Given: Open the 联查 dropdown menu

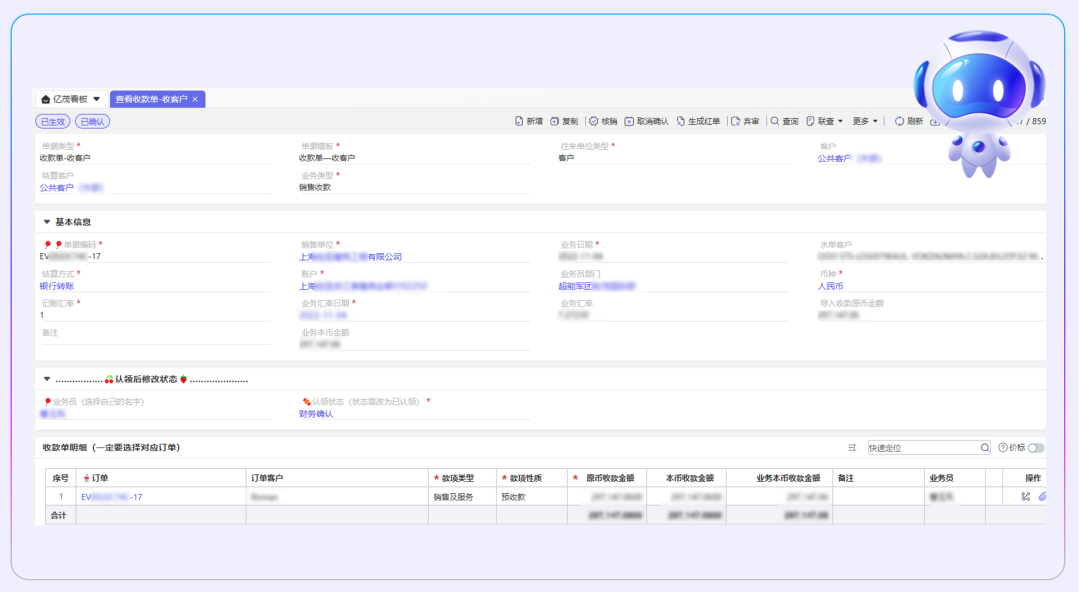Looking at the screenshot, I should [825, 121].
